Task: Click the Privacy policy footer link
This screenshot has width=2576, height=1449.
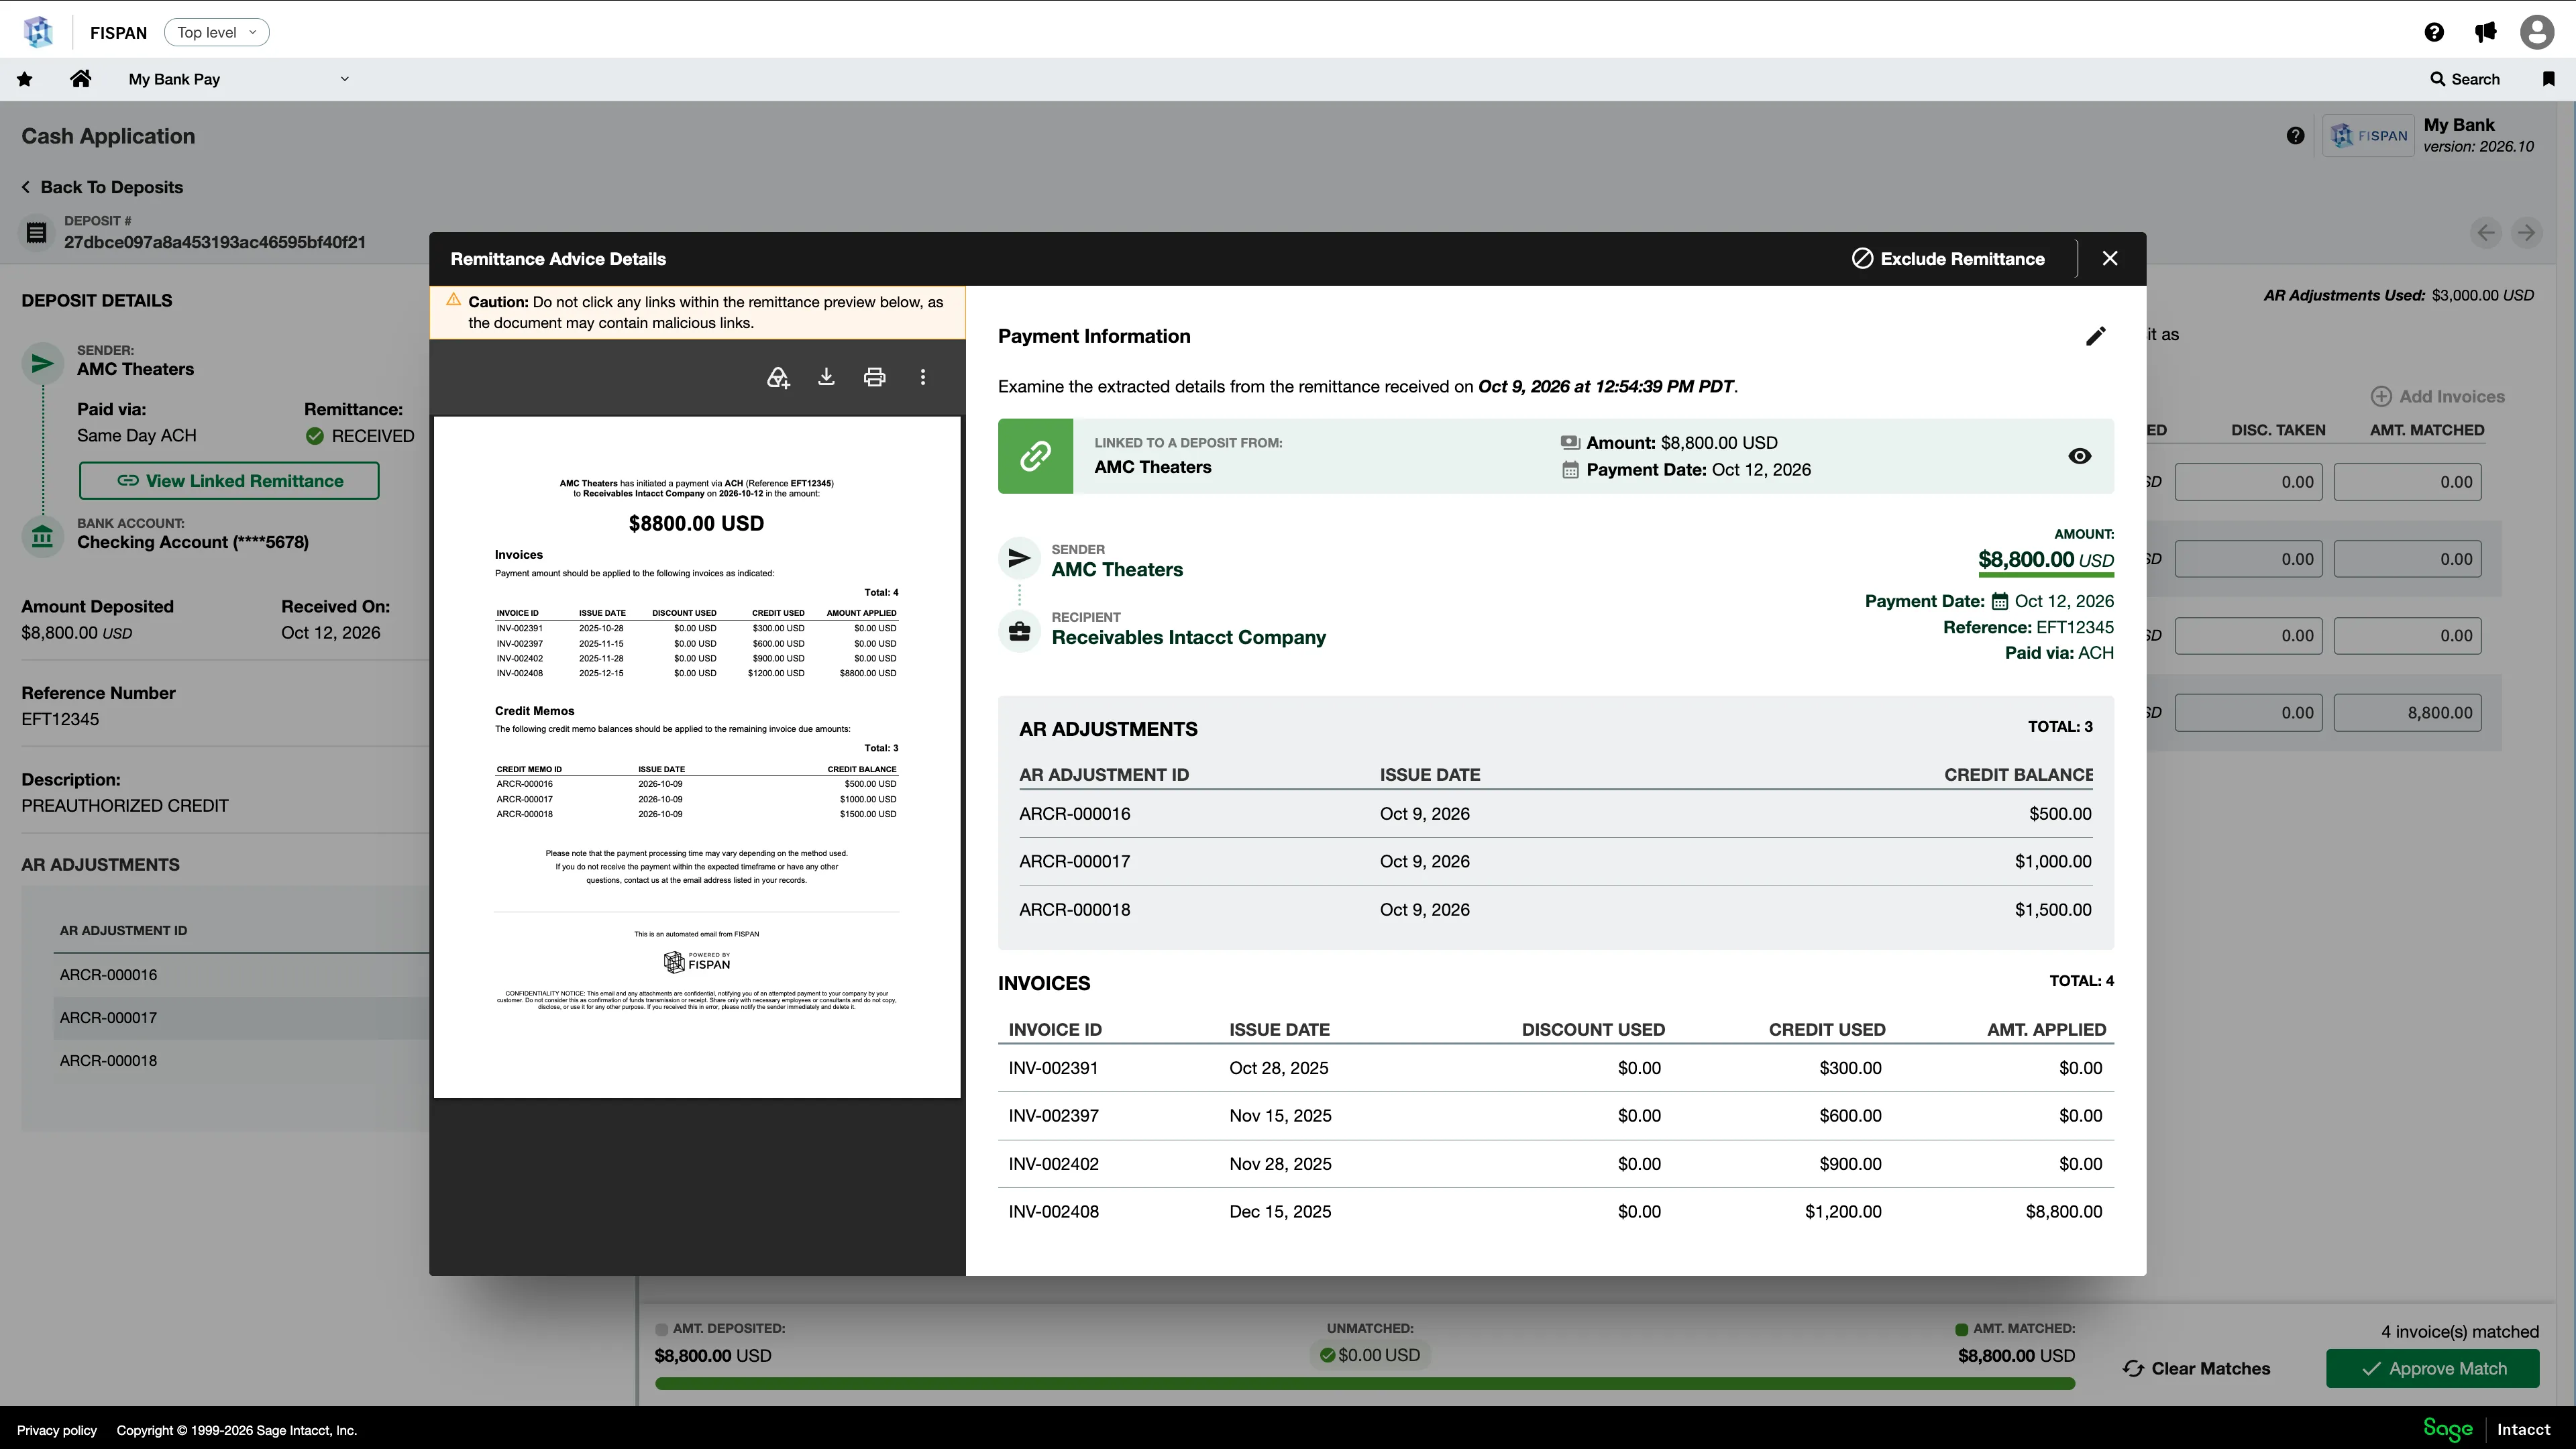Action: pyautogui.click(x=57, y=1430)
